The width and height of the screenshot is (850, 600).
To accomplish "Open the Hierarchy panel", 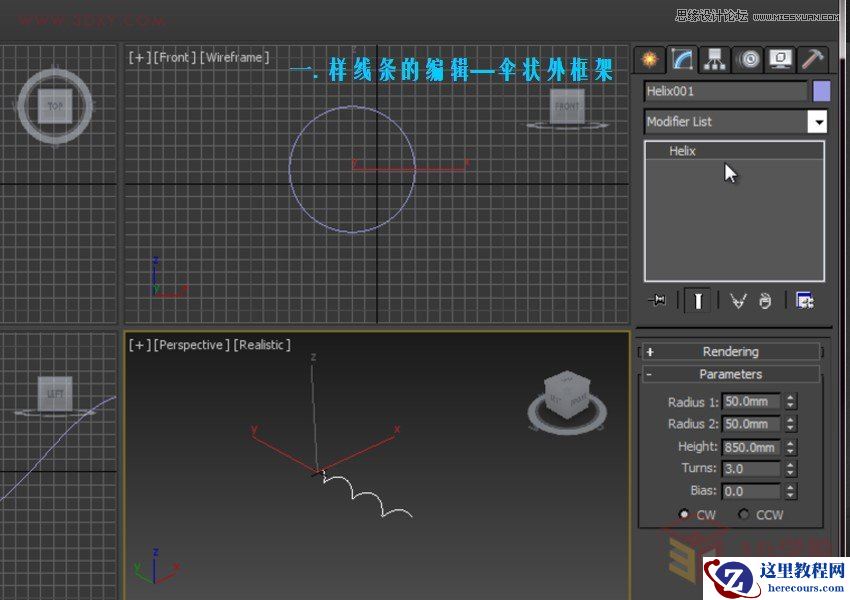I will point(713,60).
